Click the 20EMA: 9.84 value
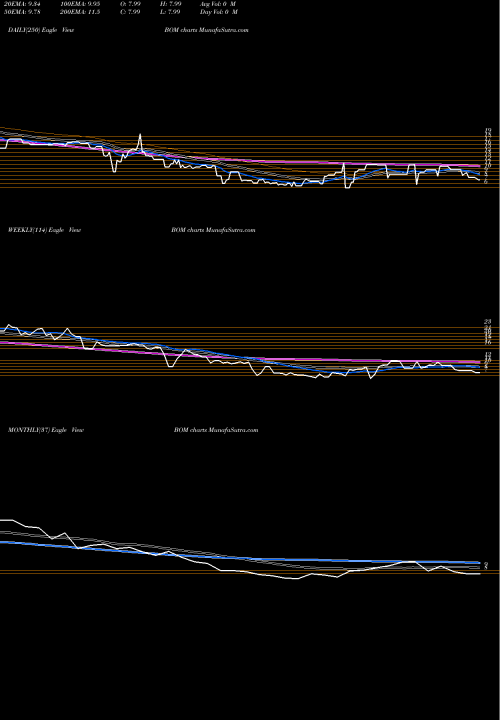The width and height of the screenshot is (500, 720). [x=22, y=4]
